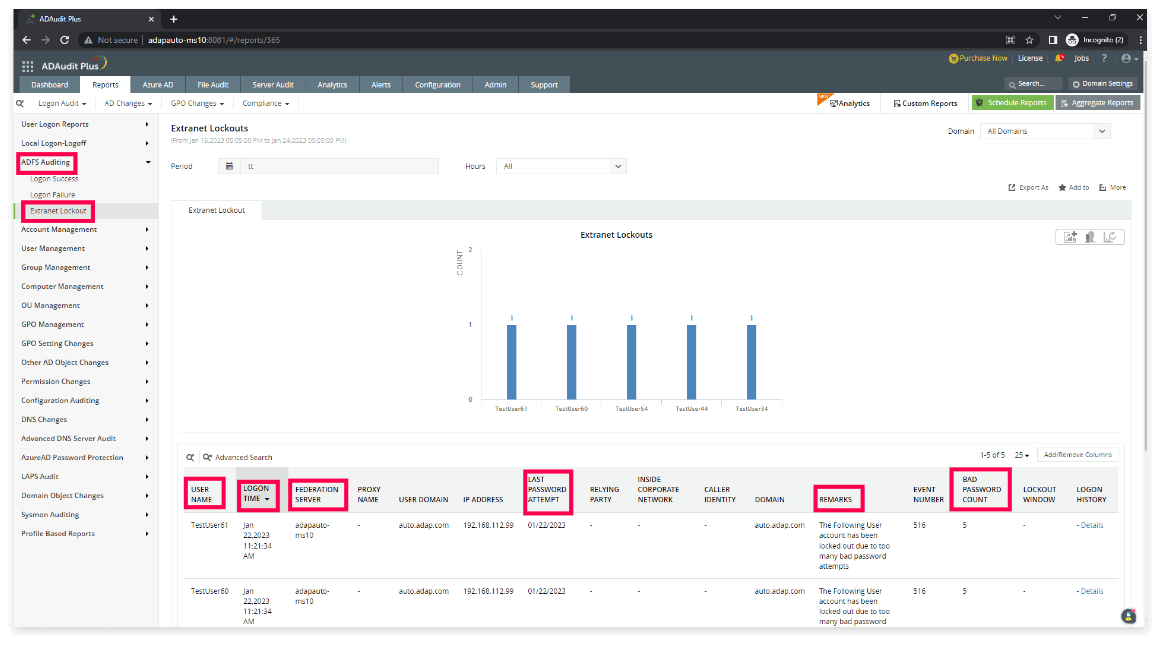This screenshot has height=645, width=1161.
Task: Click the add chart icon
Action: click(x=1070, y=237)
